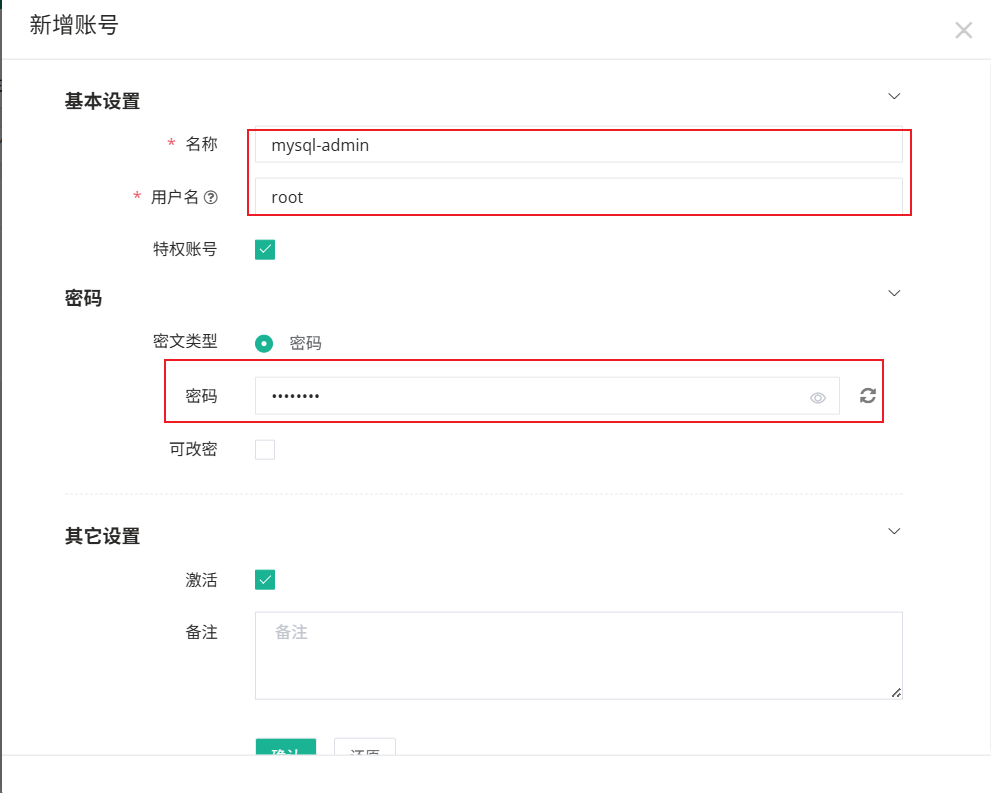Select the 密码 radio under 密文类型

264,343
